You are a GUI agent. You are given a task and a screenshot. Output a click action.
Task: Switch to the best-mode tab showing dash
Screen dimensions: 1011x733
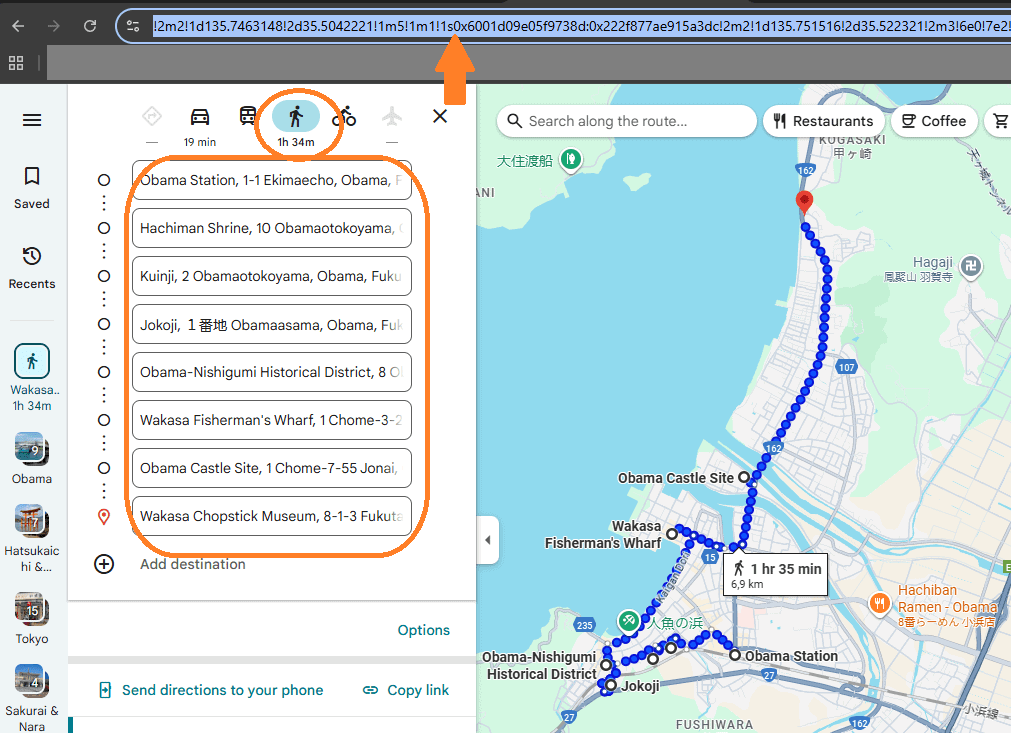152,116
